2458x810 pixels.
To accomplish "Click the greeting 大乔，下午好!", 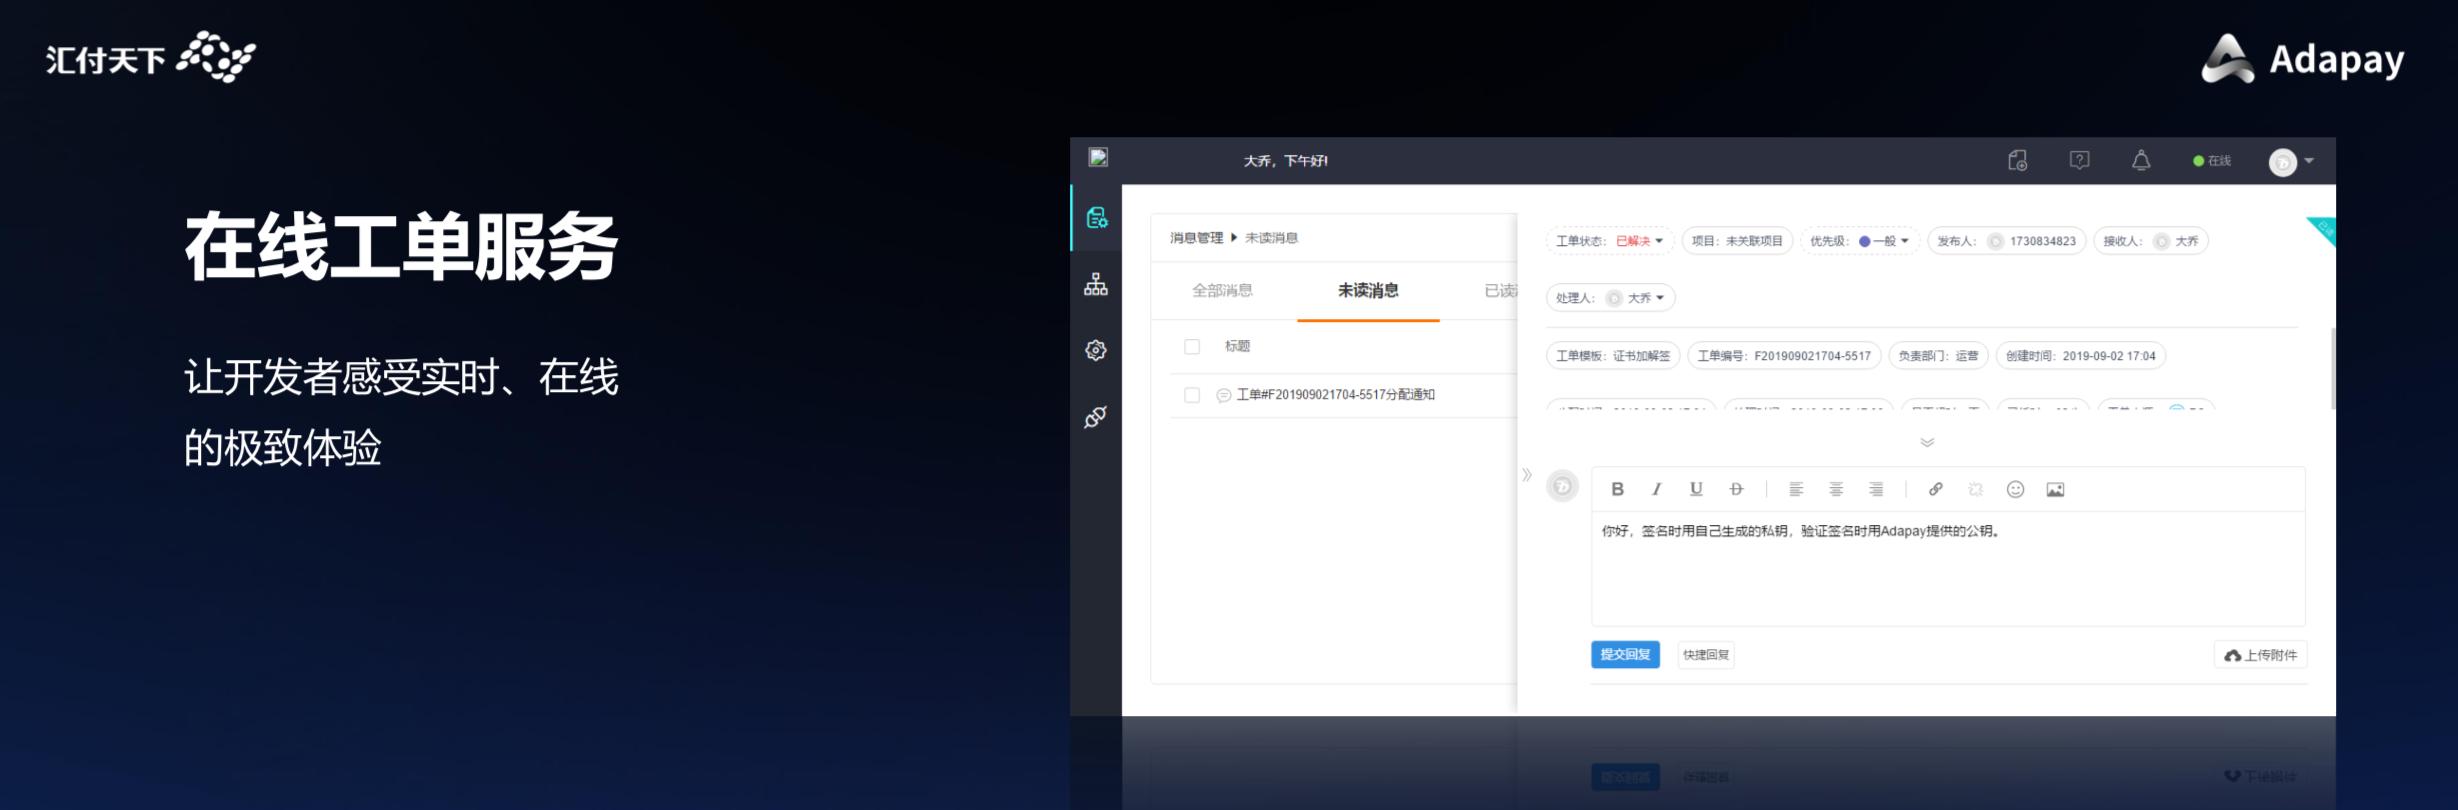I will click(x=1285, y=161).
